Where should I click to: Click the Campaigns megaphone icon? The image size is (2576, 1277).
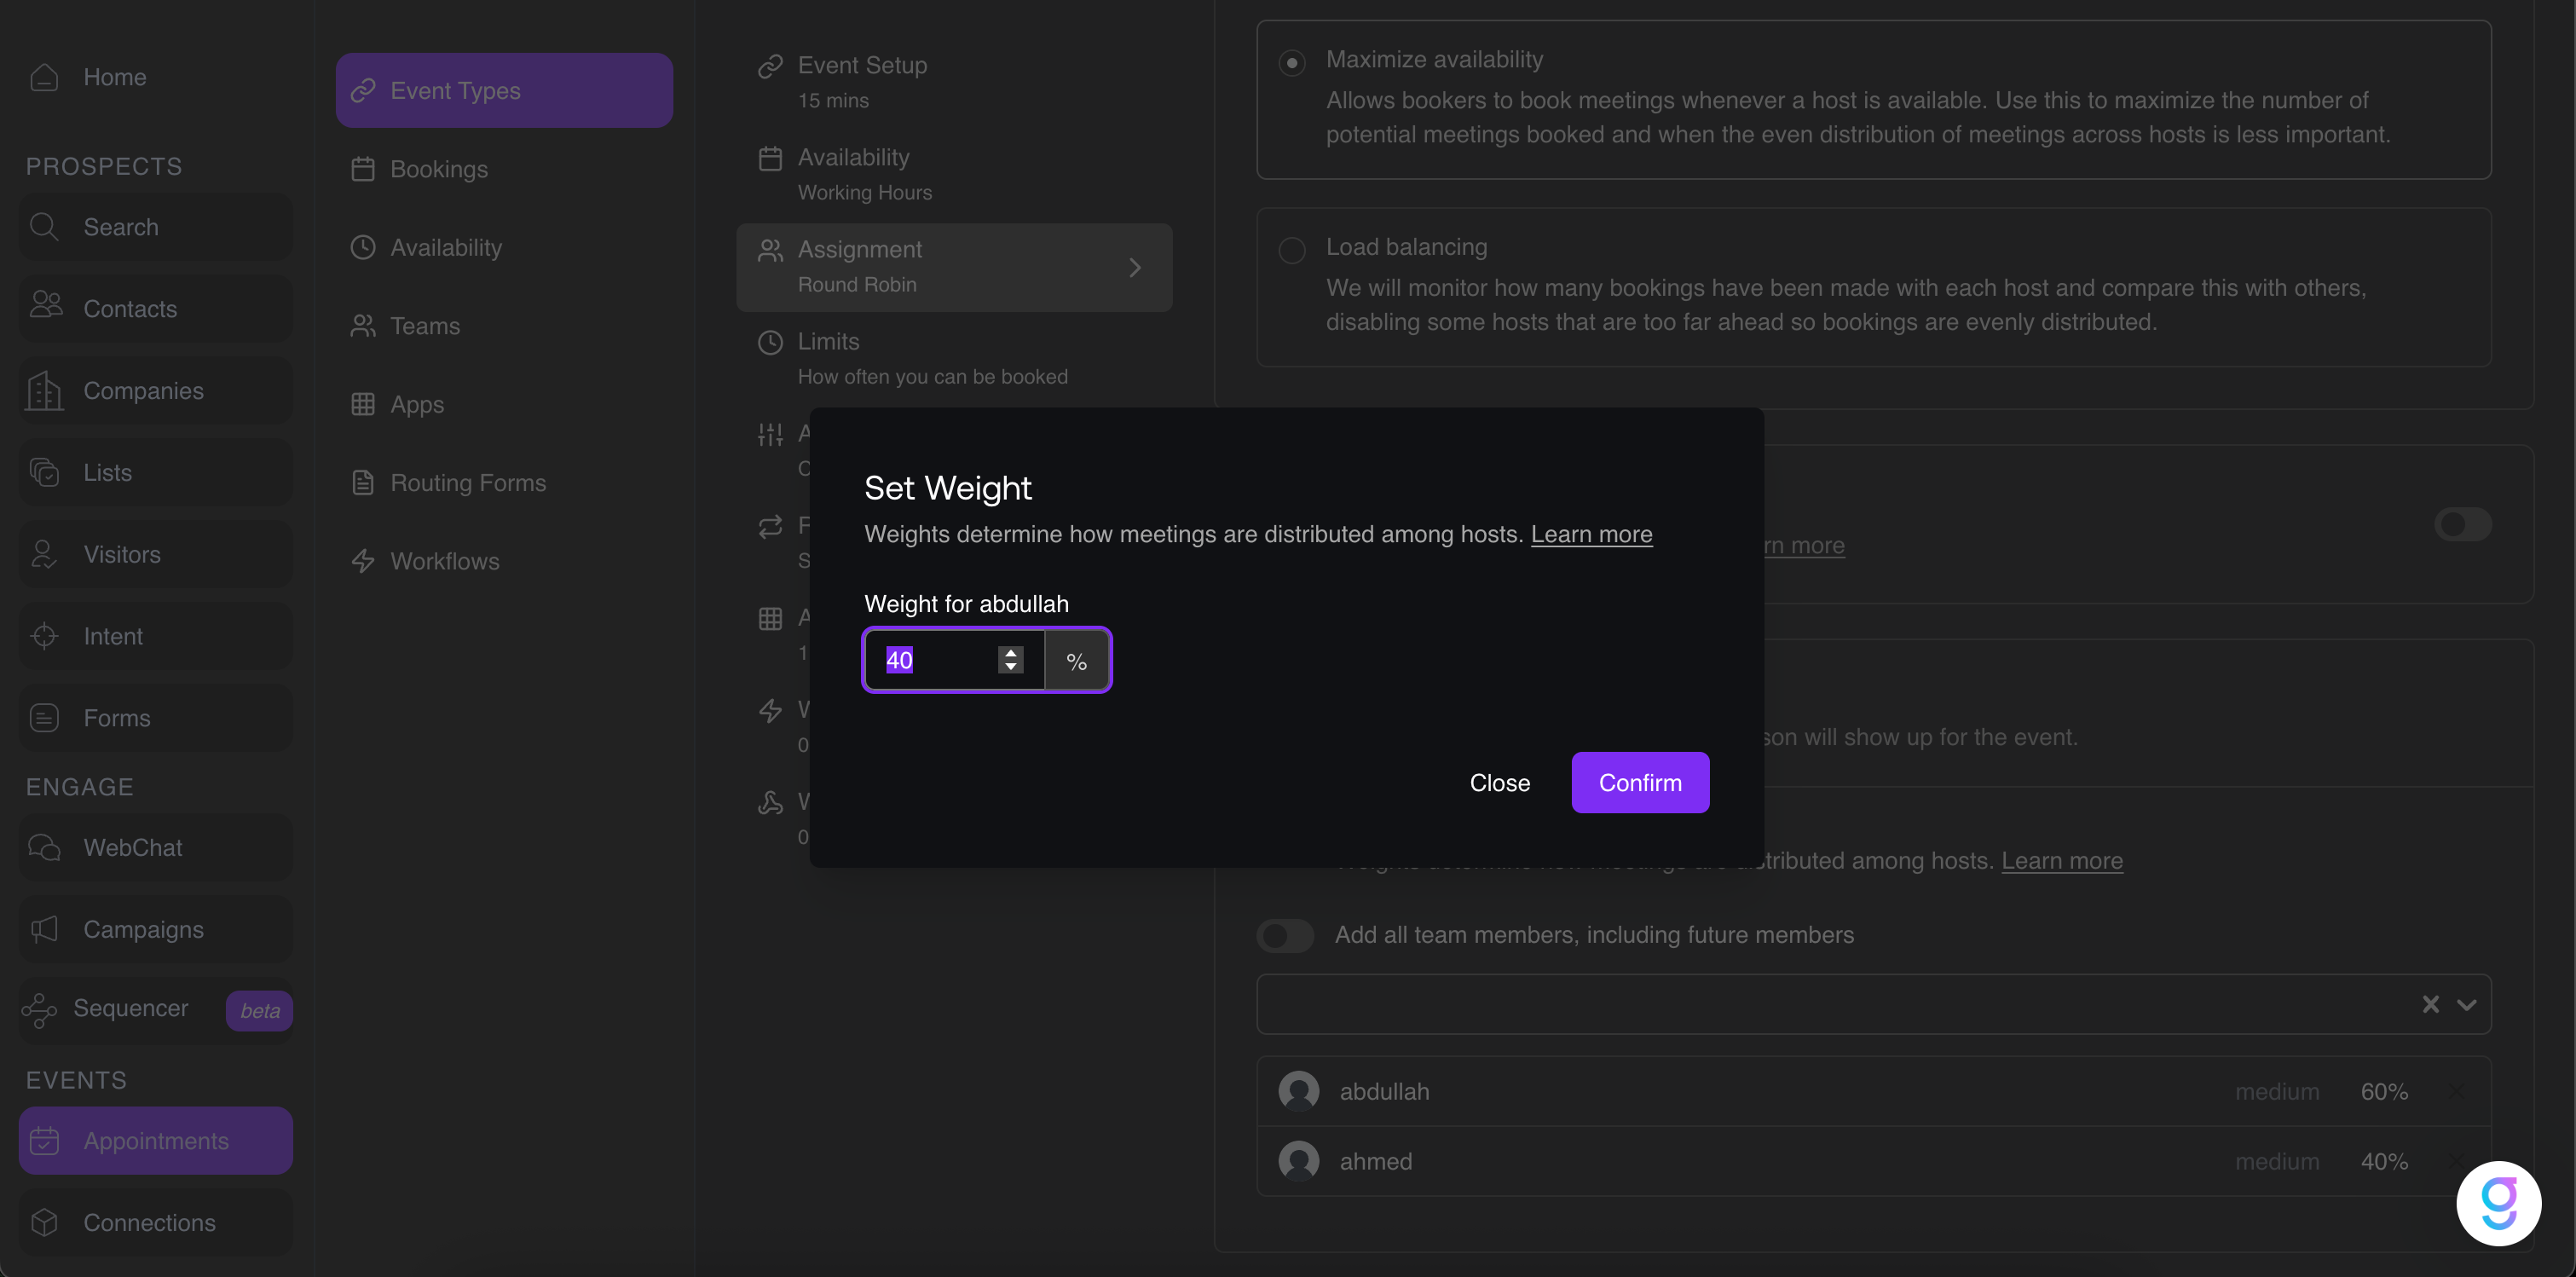click(x=44, y=930)
